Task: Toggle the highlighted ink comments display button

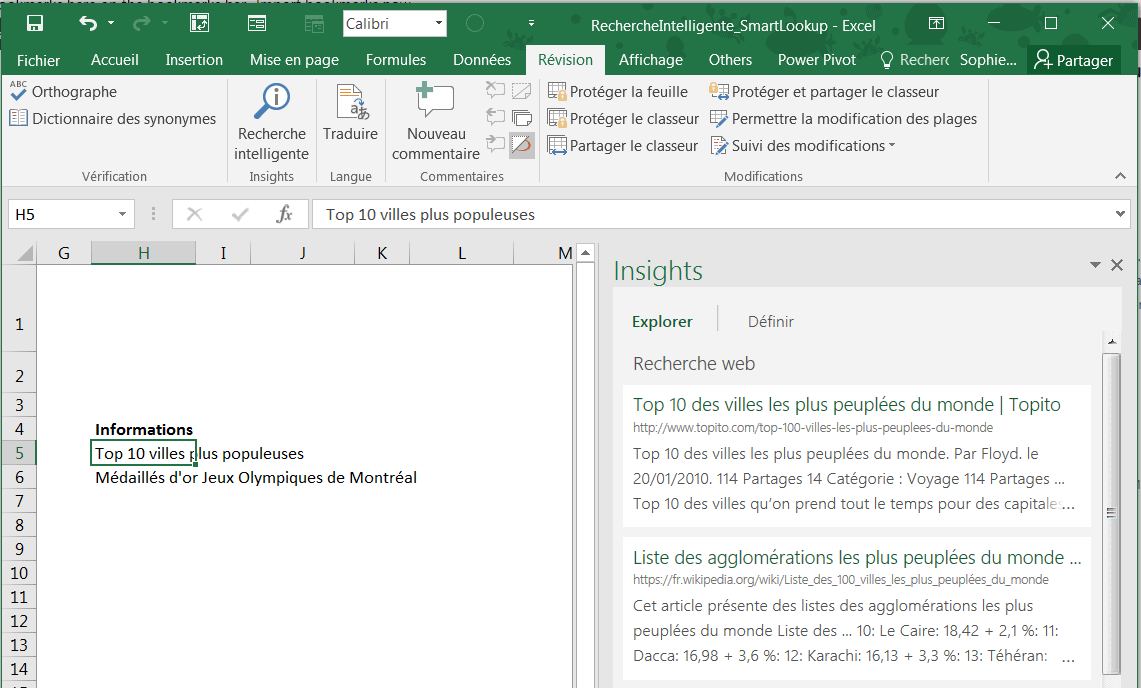Action: click(x=521, y=146)
